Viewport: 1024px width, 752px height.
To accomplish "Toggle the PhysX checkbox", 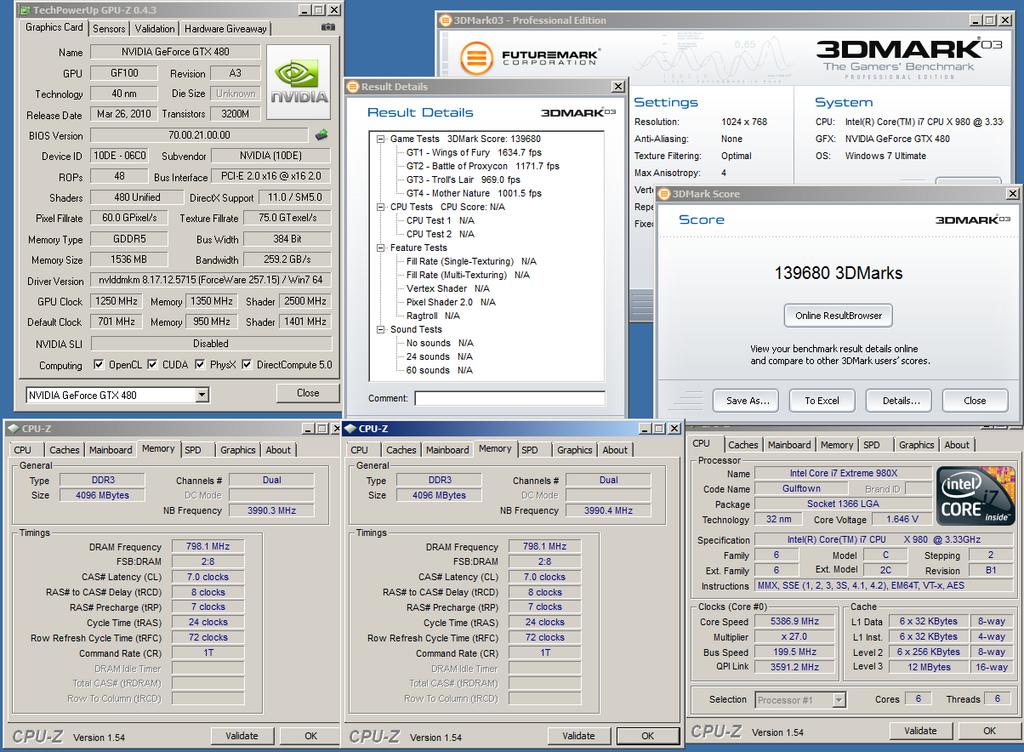I will 199,364.
